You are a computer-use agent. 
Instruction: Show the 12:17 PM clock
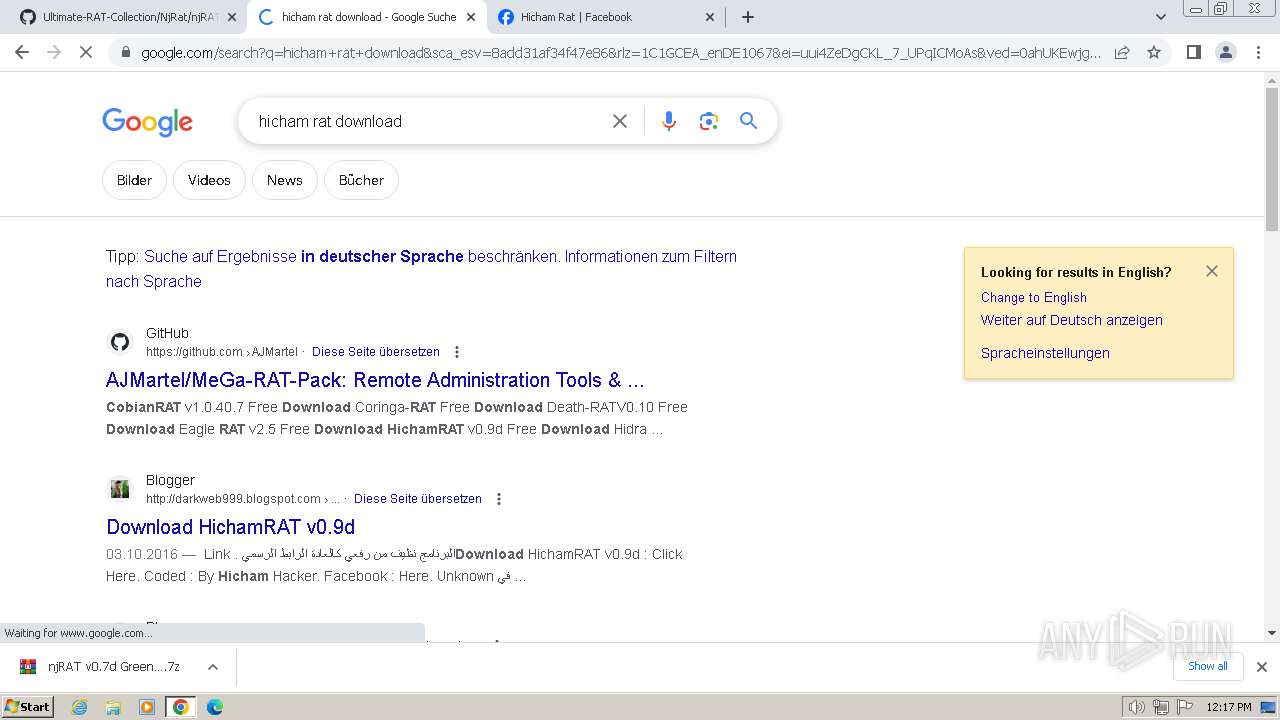[1229, 707]
